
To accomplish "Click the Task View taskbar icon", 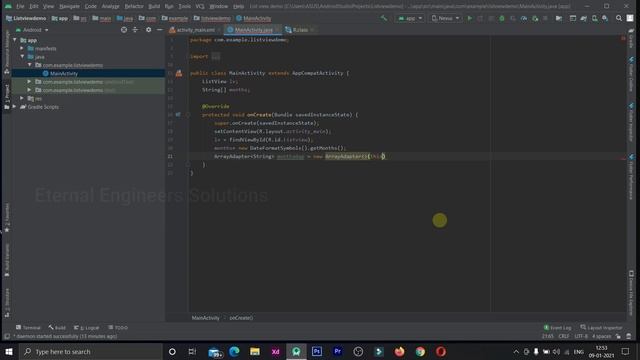I will tap(192, 351).
